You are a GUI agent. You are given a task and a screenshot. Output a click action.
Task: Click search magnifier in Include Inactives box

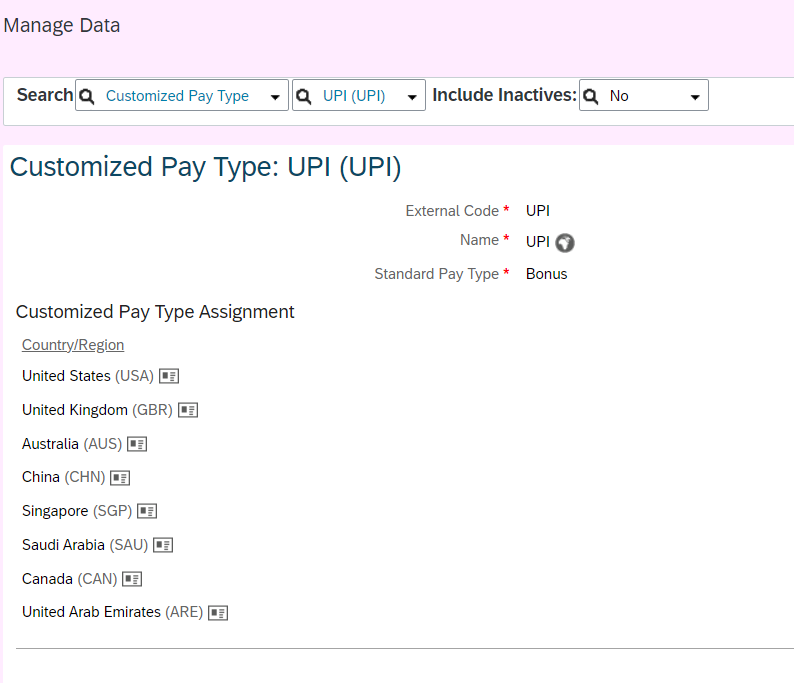click(590, 96)
